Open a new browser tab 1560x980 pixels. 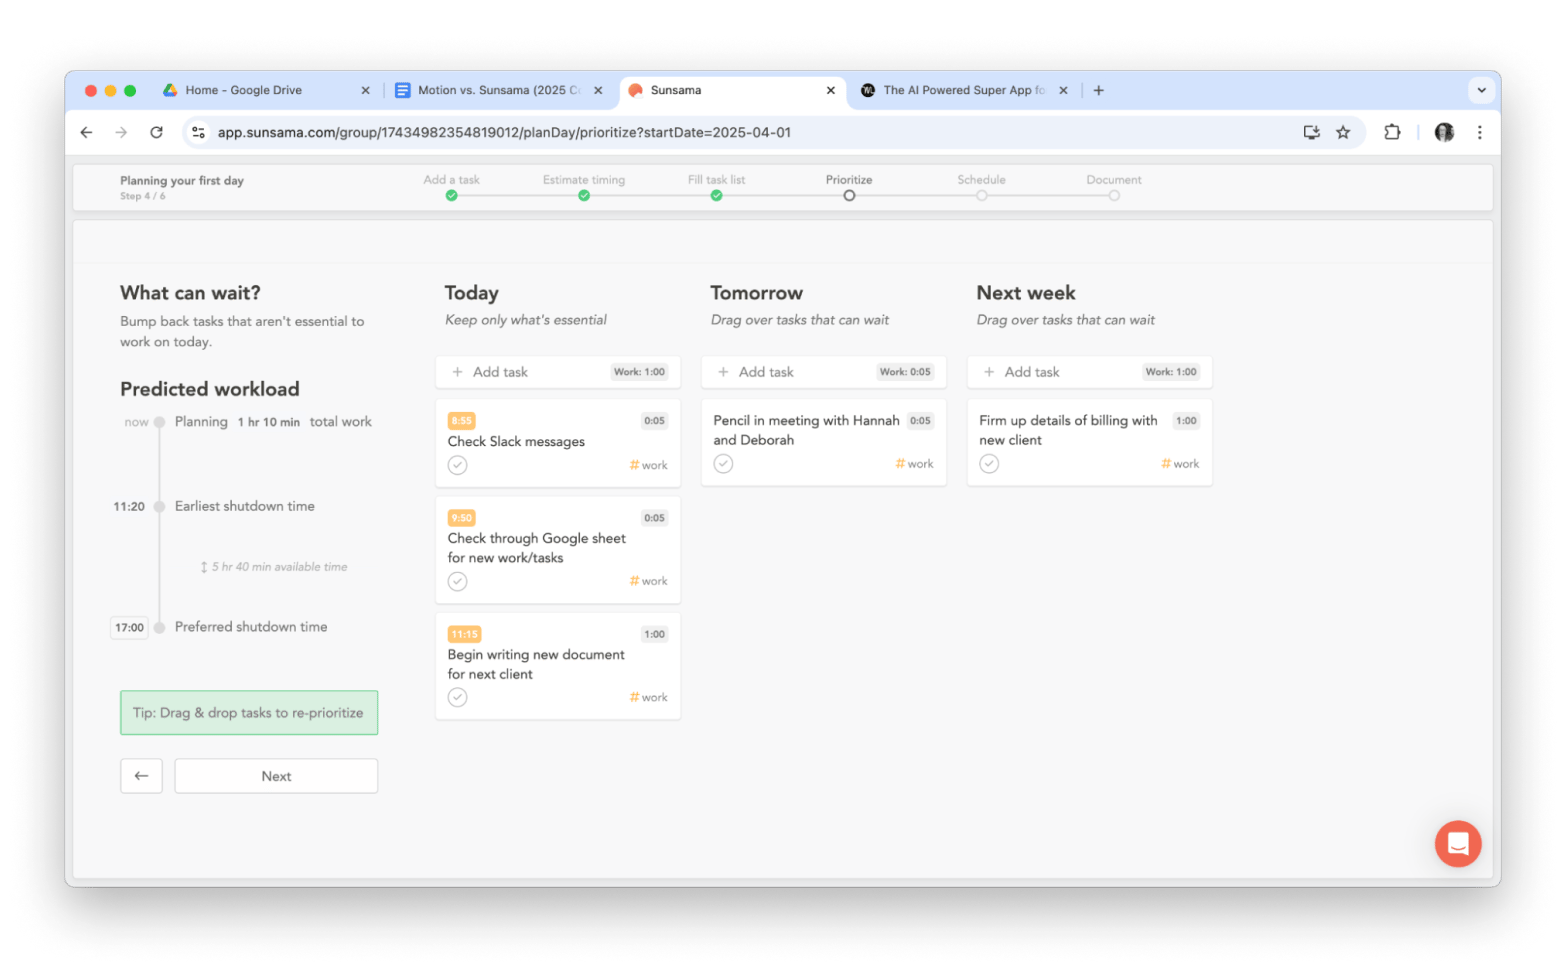point(1098,90)
